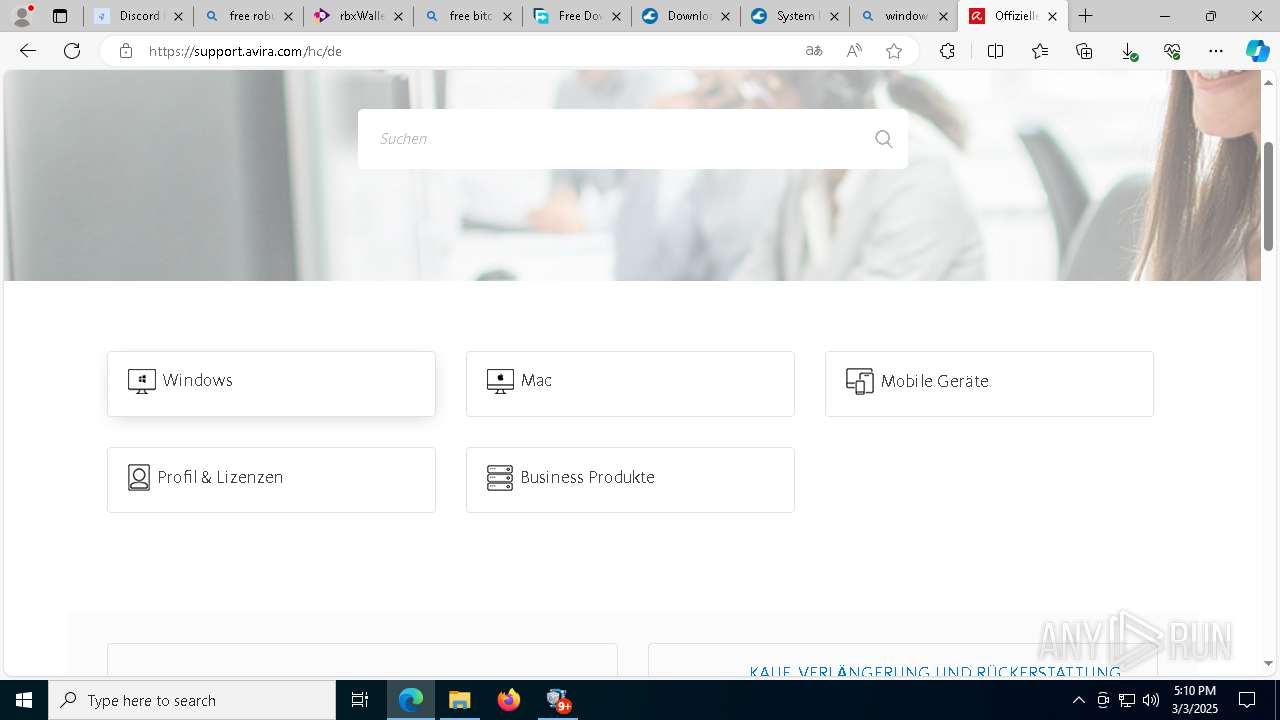Open Firefox from taskbar

508,700
